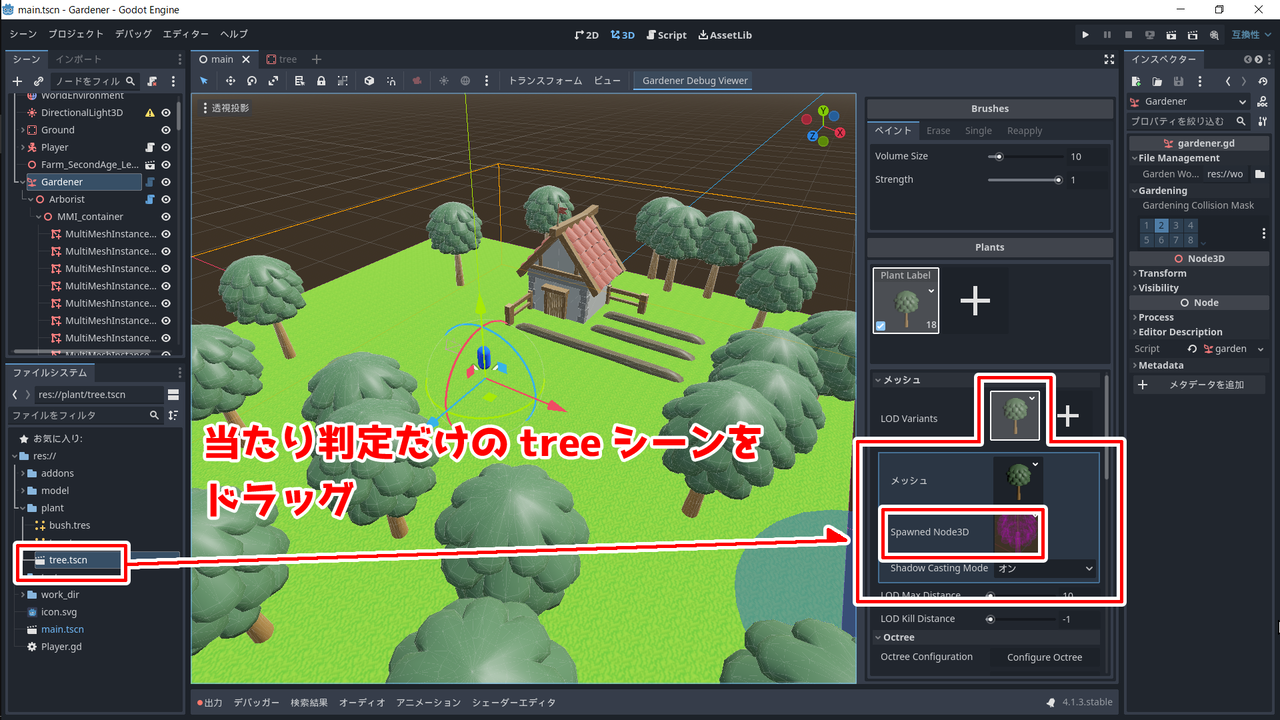Click the list selectable nodes tool
Image resolution: width=1280 pixels, height=720 pixels.
tap(299, 81)
